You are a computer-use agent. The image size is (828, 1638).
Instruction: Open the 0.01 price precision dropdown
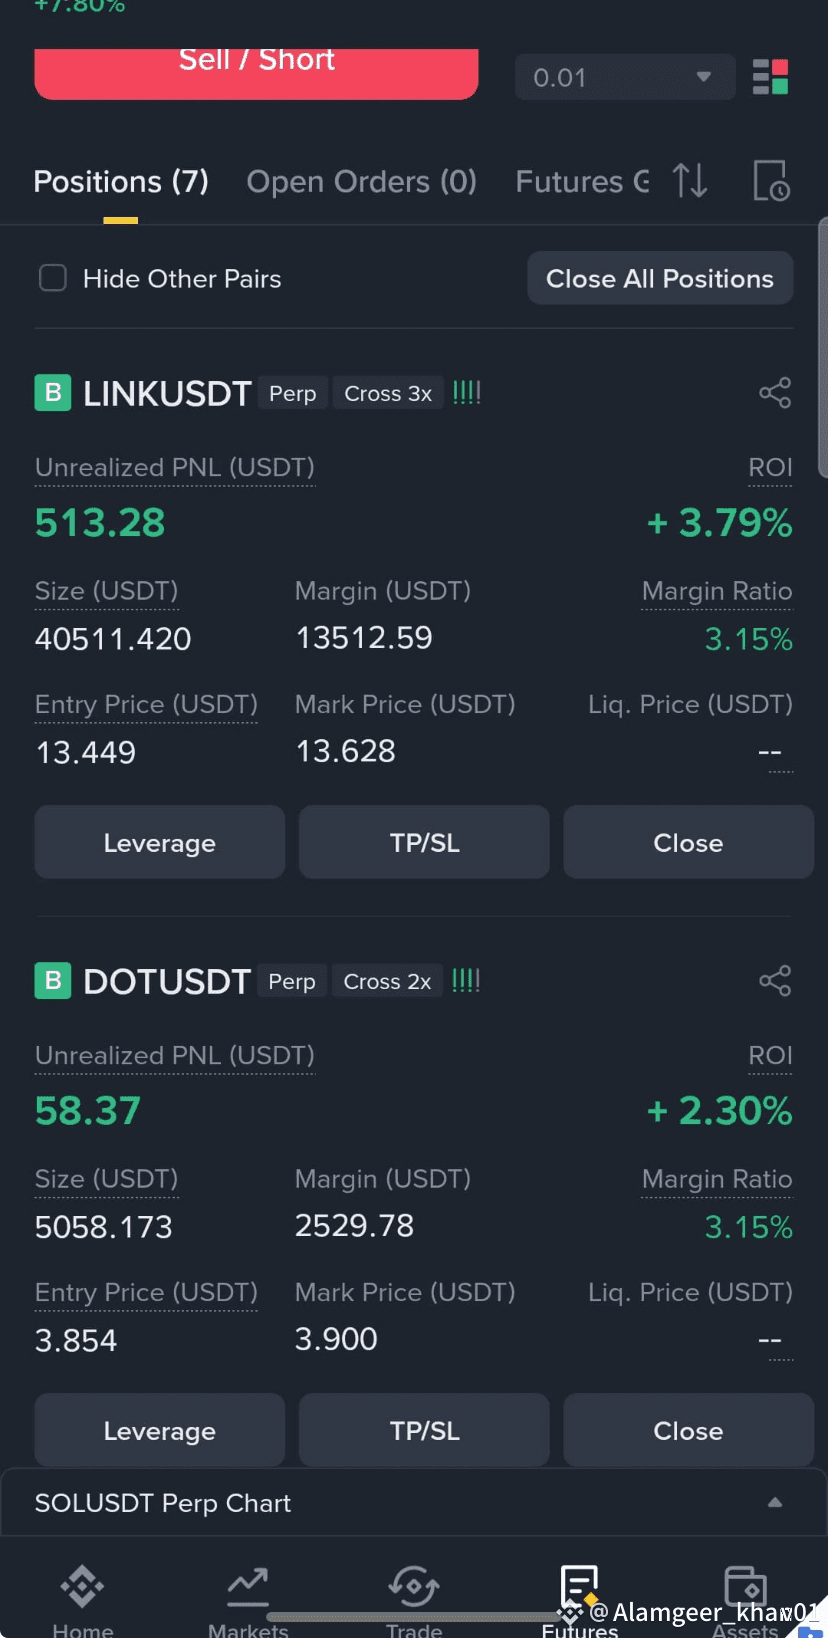(x=625, y=77)
